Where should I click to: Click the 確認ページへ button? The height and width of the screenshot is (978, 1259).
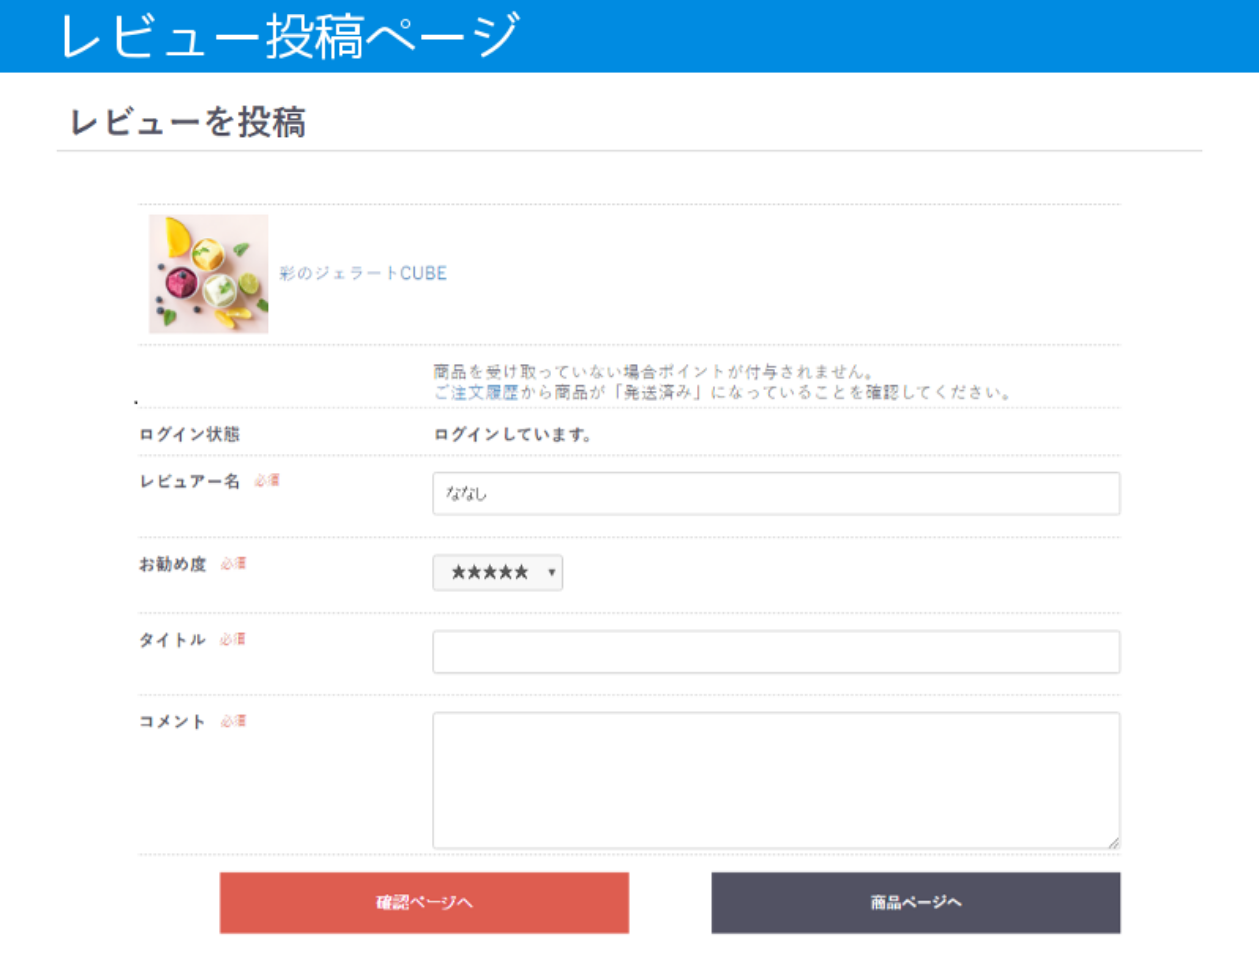[424, 902]
